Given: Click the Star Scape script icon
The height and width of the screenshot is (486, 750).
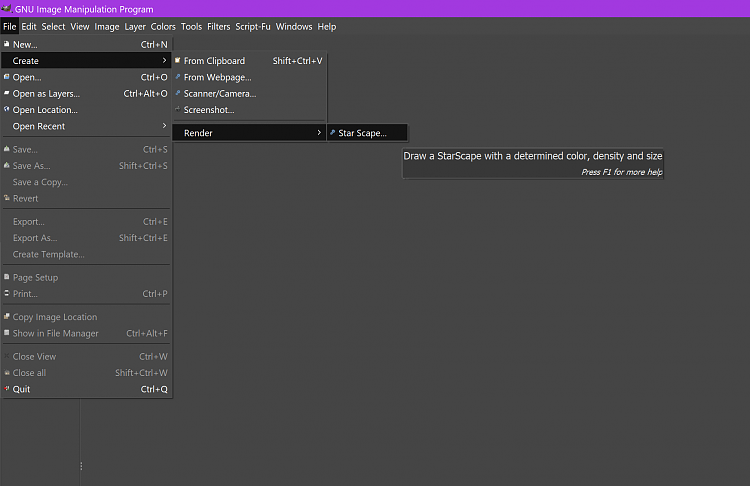Looking at the screenshot, I should [x=332, y=133].
